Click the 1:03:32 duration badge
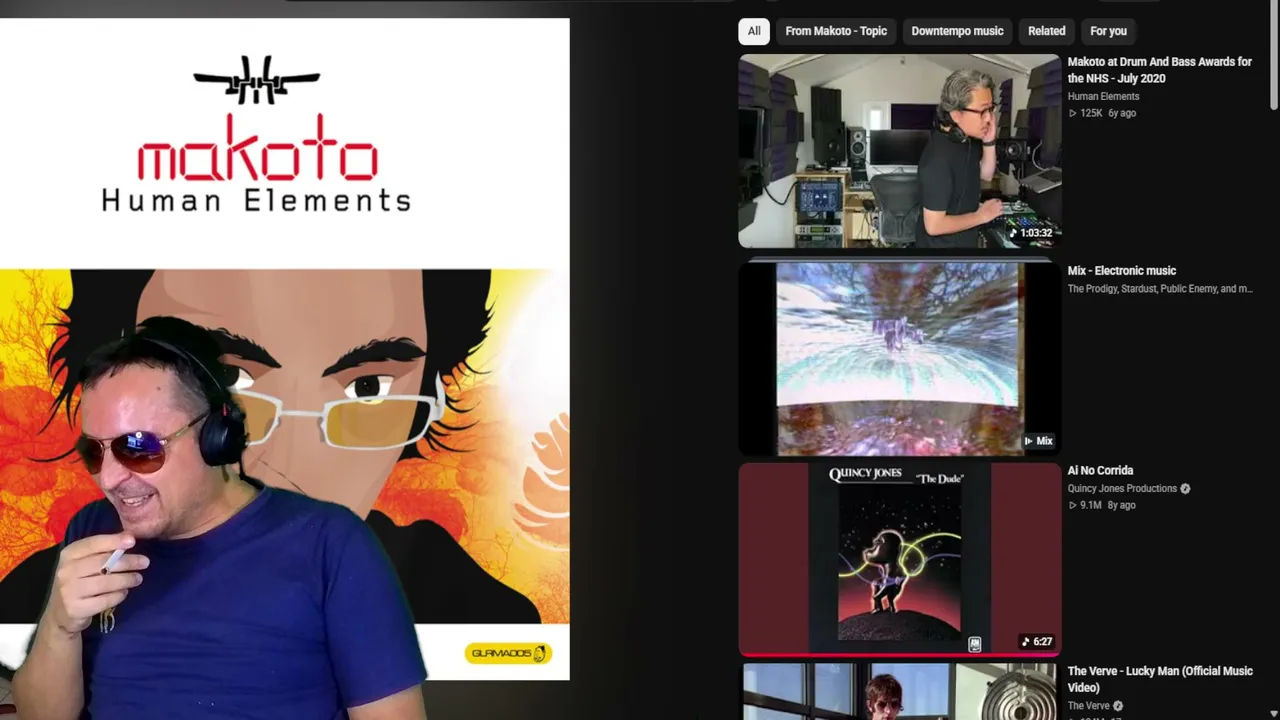 click(x=1031, y=233)
